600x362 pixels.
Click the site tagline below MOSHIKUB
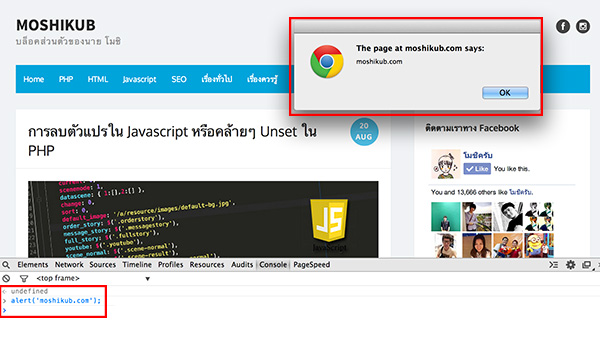(x=68, y=41)
